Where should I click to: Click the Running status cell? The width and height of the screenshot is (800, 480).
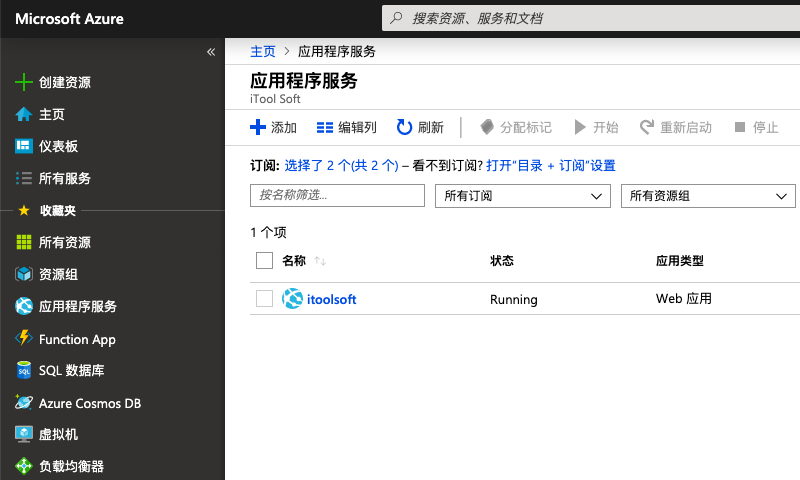point(513,299)
